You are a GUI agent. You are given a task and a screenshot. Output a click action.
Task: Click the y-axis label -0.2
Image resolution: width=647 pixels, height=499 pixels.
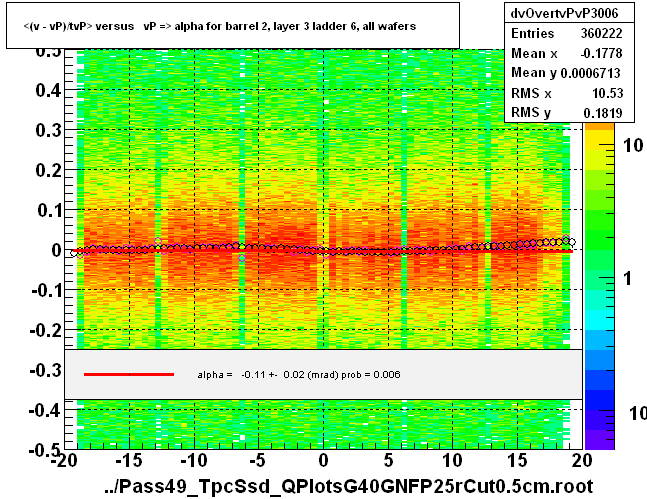46,330
